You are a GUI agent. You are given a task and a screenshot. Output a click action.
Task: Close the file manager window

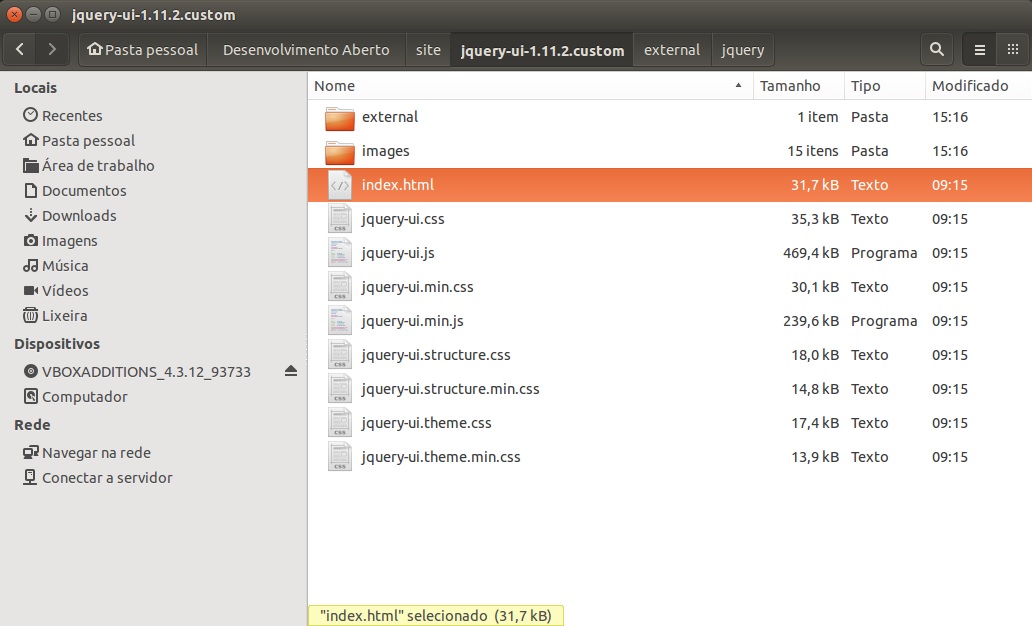click(x=14, y=15)
